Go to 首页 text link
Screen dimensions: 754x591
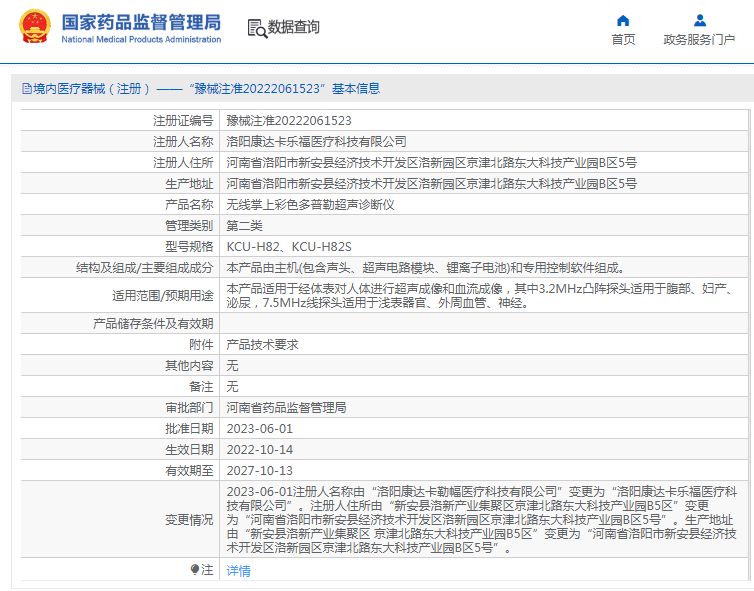tap(623, 39)
